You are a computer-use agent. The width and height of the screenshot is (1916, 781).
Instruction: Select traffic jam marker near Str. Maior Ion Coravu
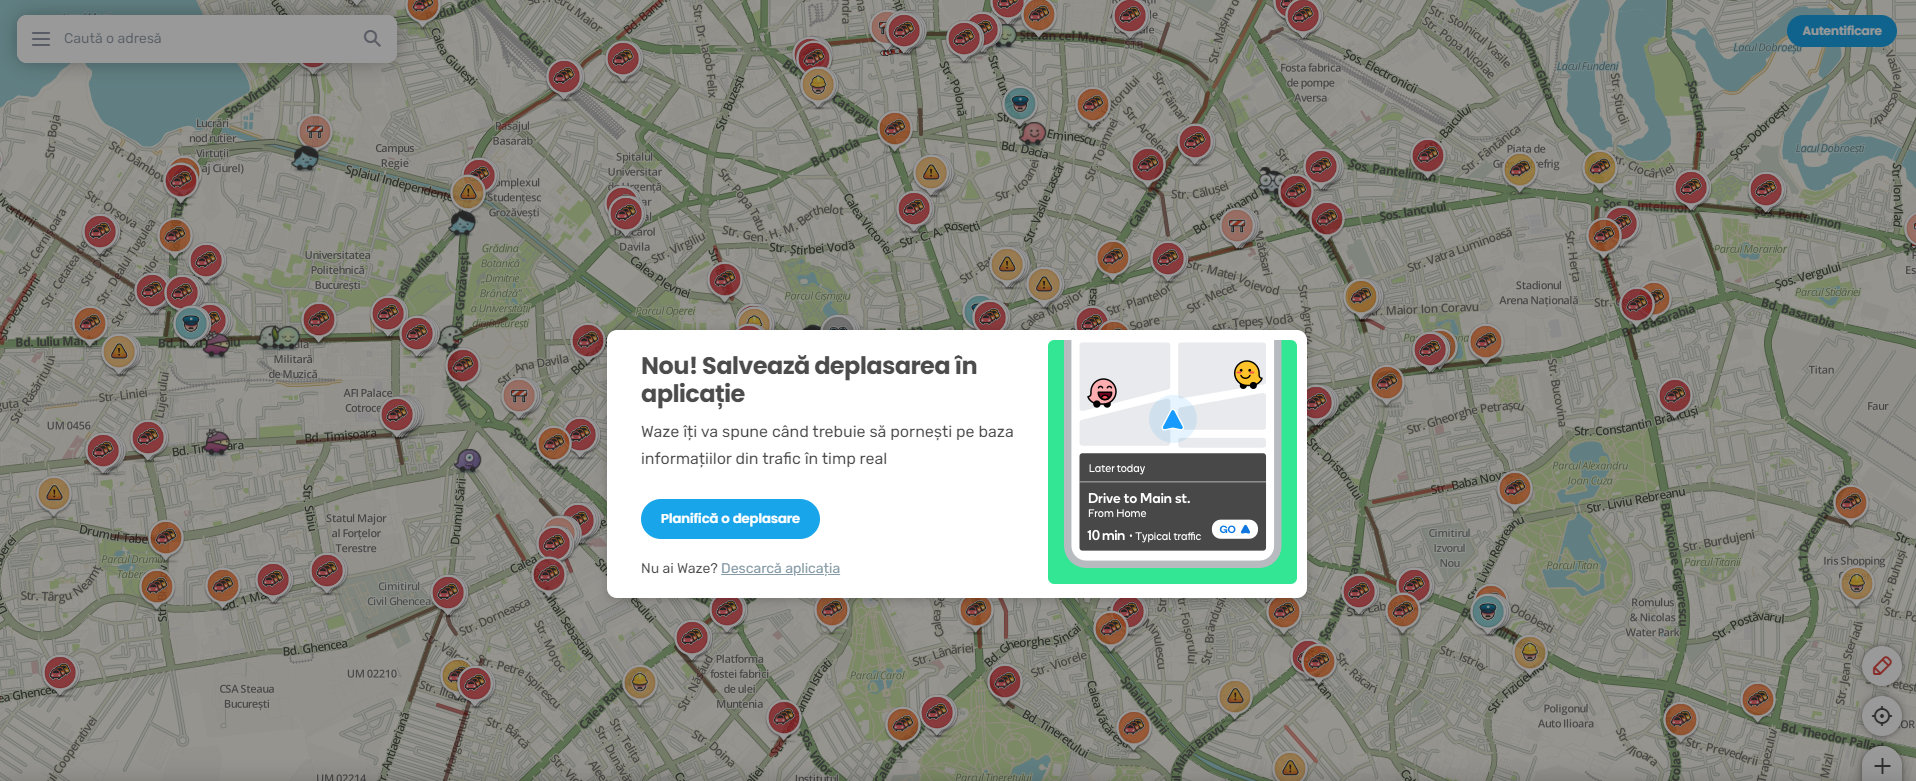pos(1360,296)
